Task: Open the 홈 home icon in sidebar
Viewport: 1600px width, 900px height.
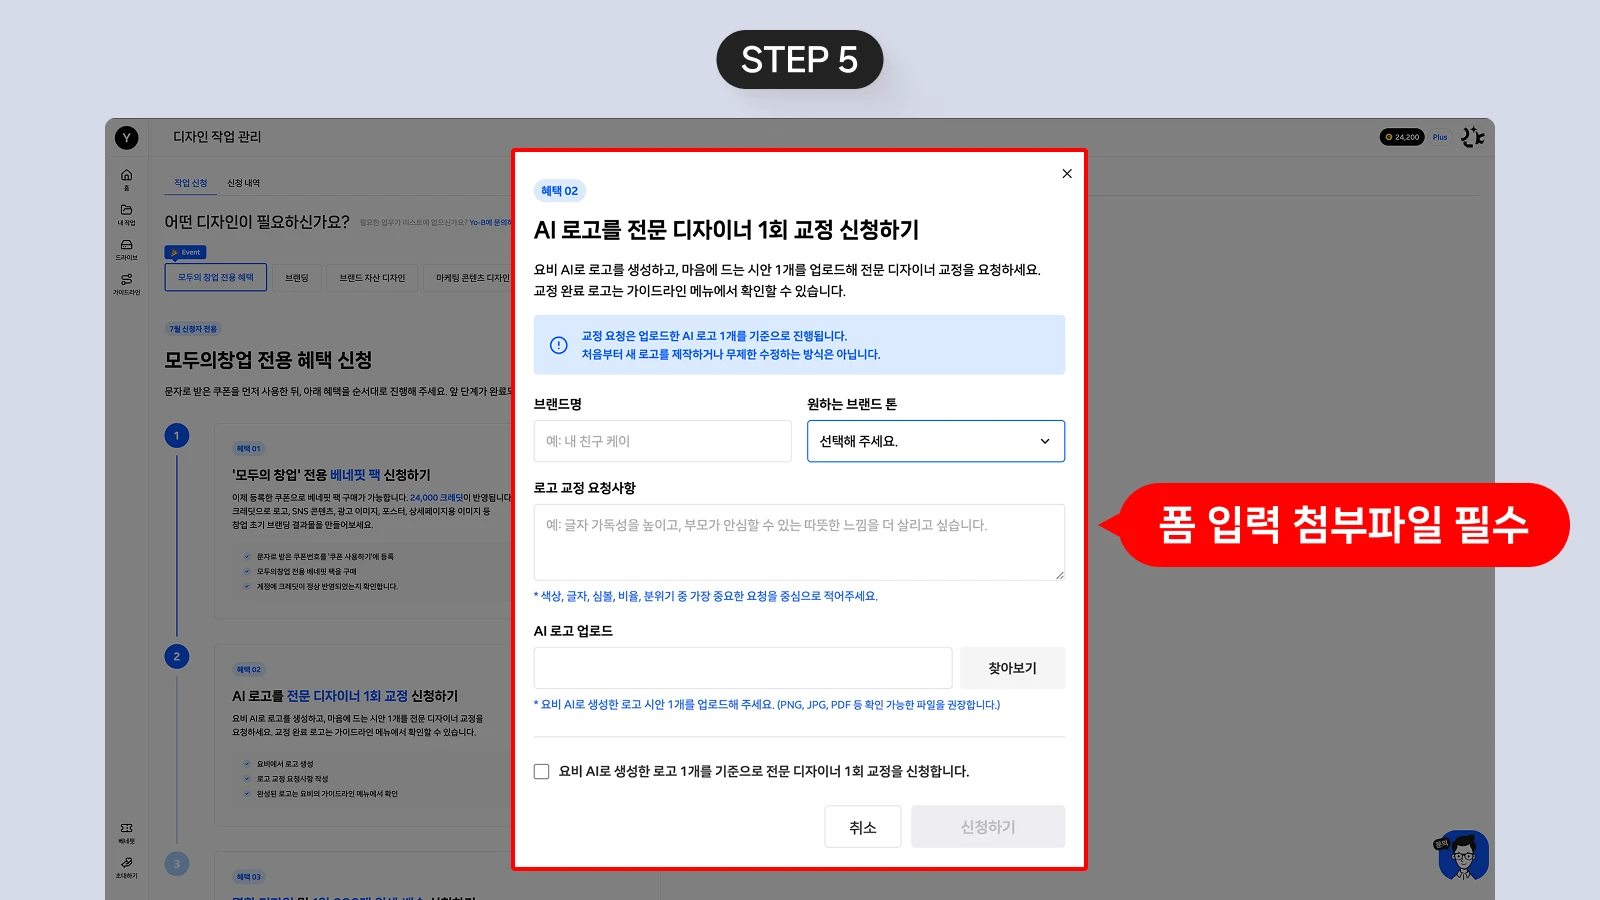Action: point(126,179)
